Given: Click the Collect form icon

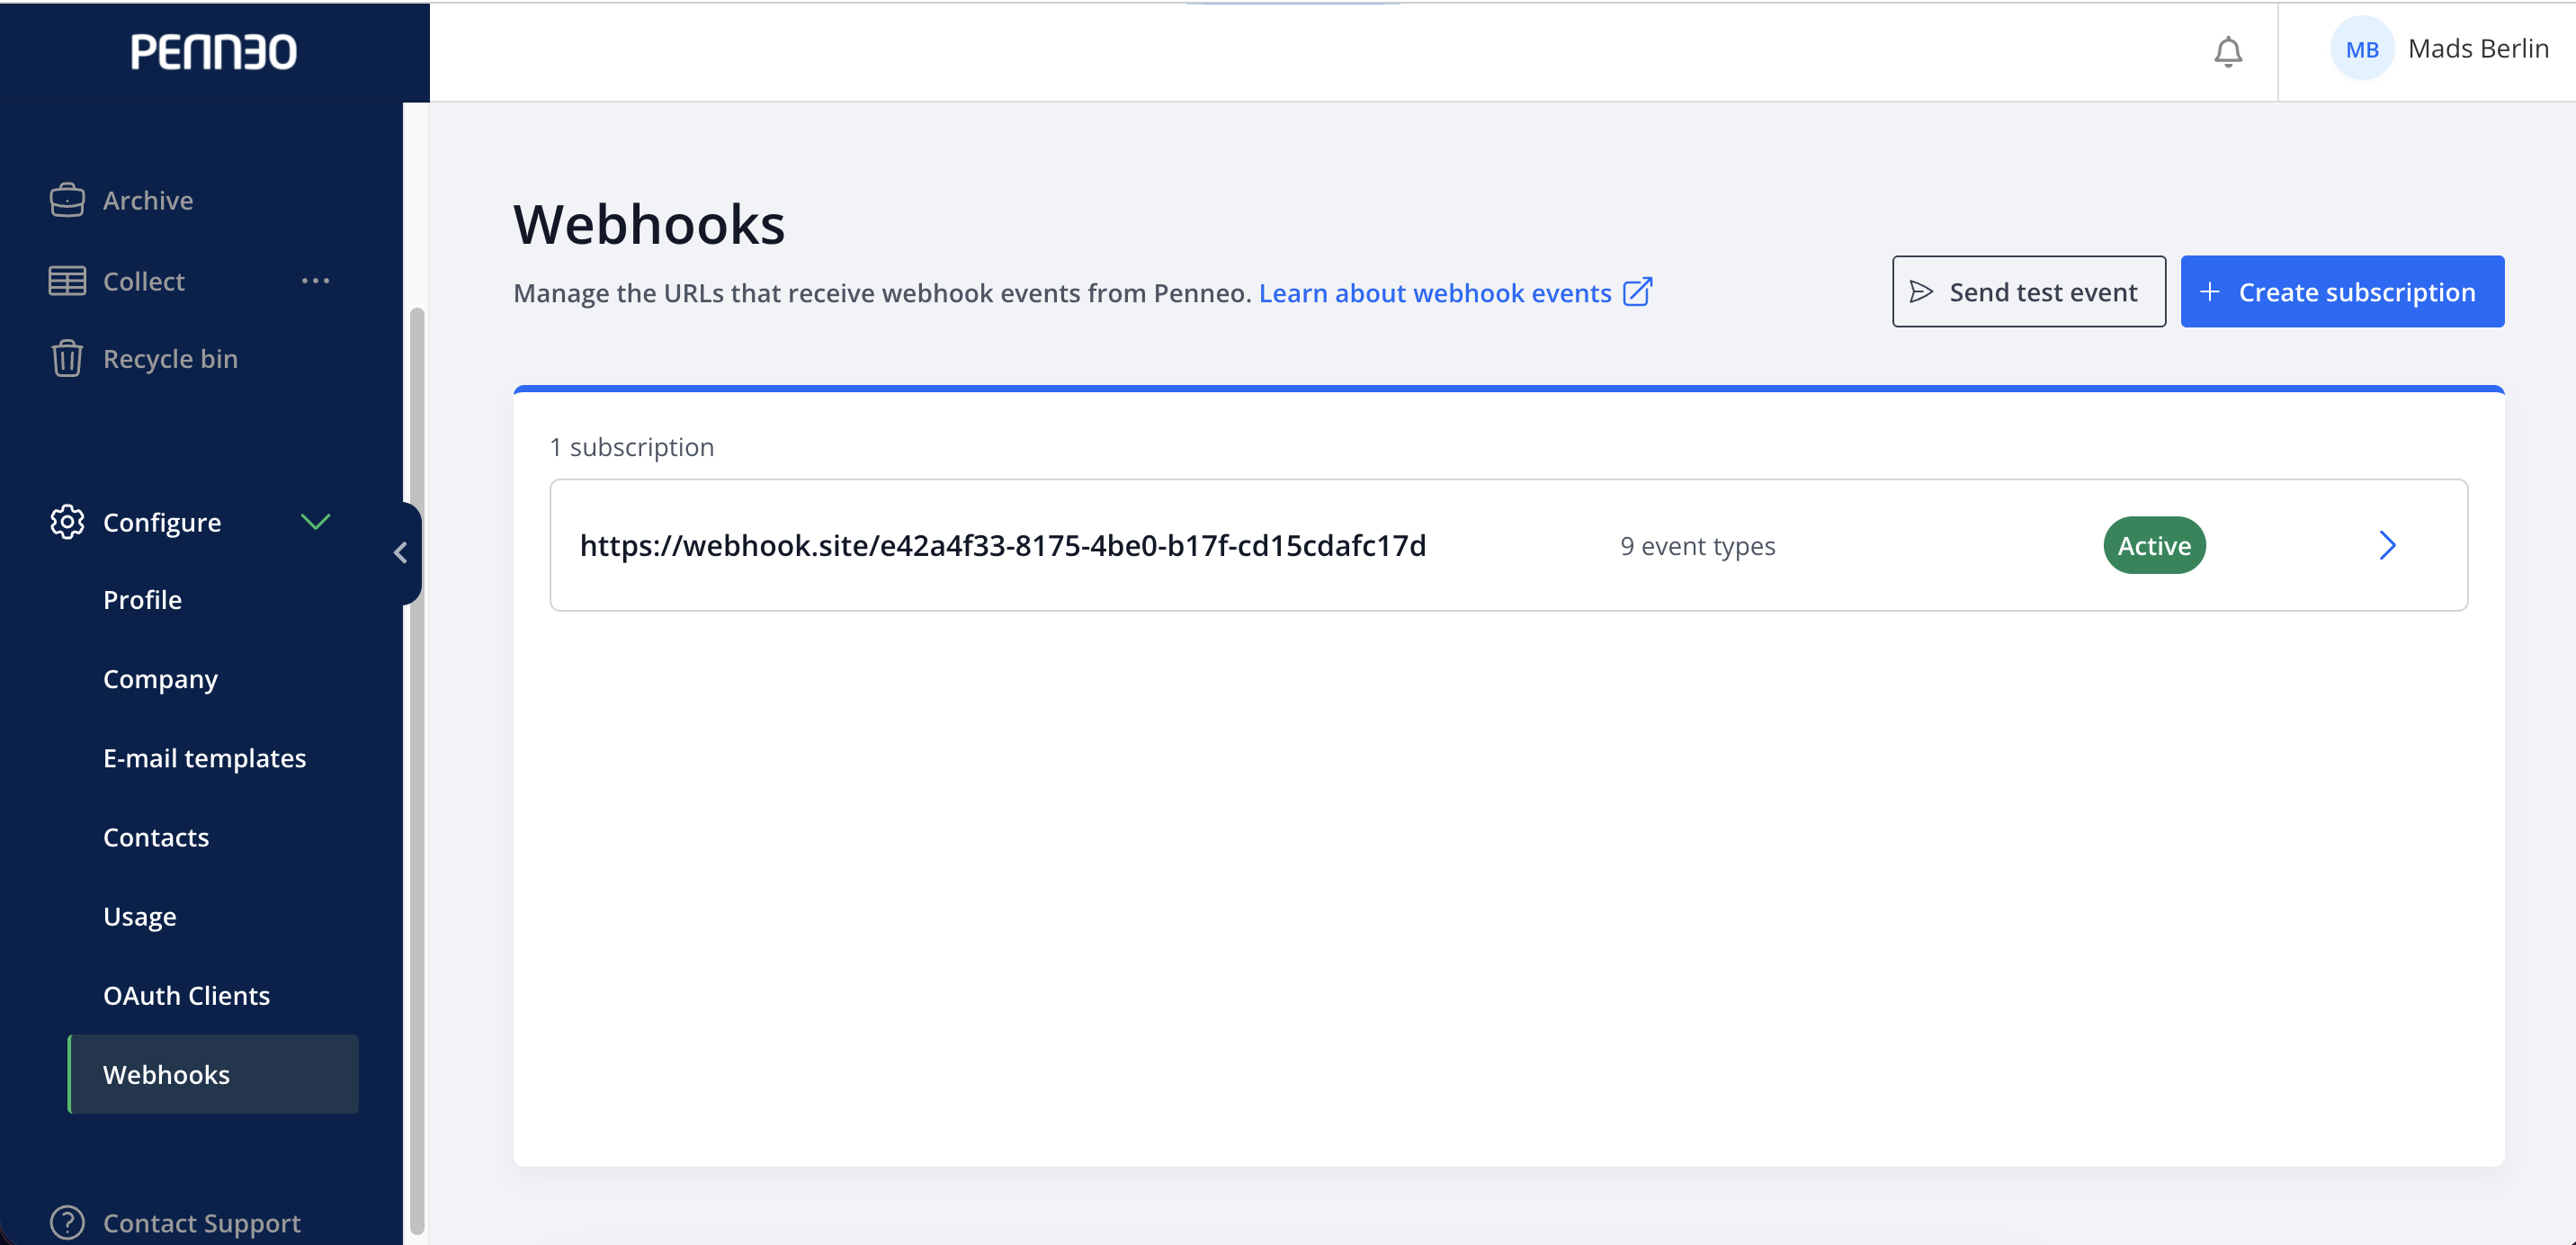Looking at the screenshot, I should (67, 281).
